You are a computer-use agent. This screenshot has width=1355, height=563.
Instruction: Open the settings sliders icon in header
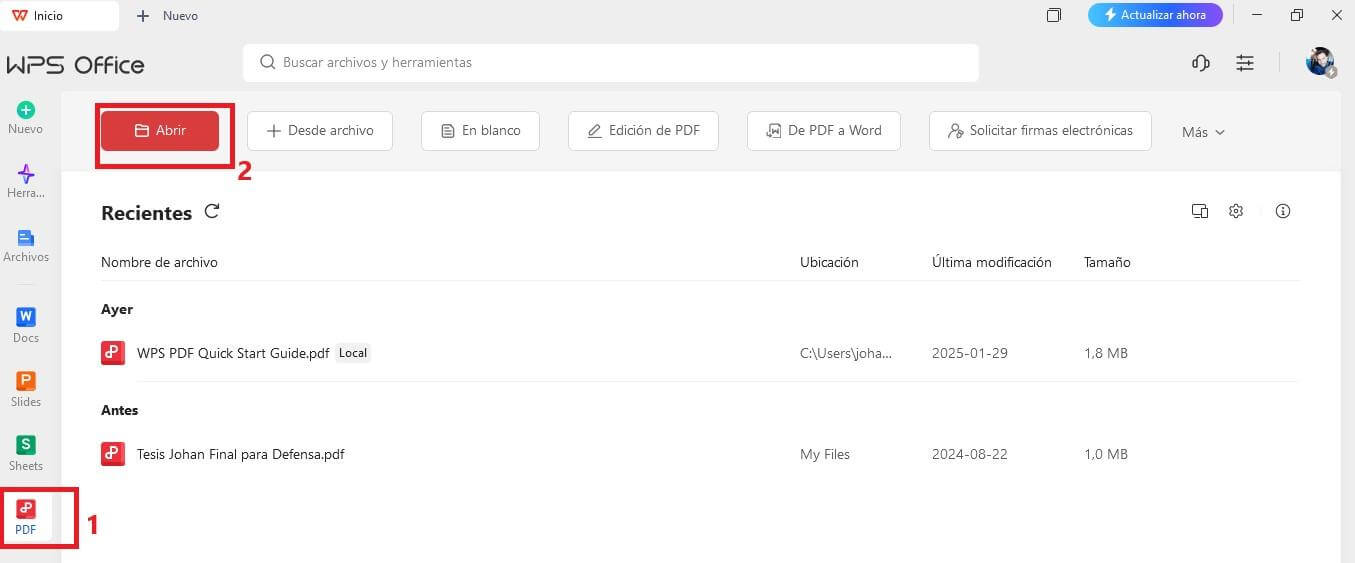pyautogui.click(x=1245, y=63)
